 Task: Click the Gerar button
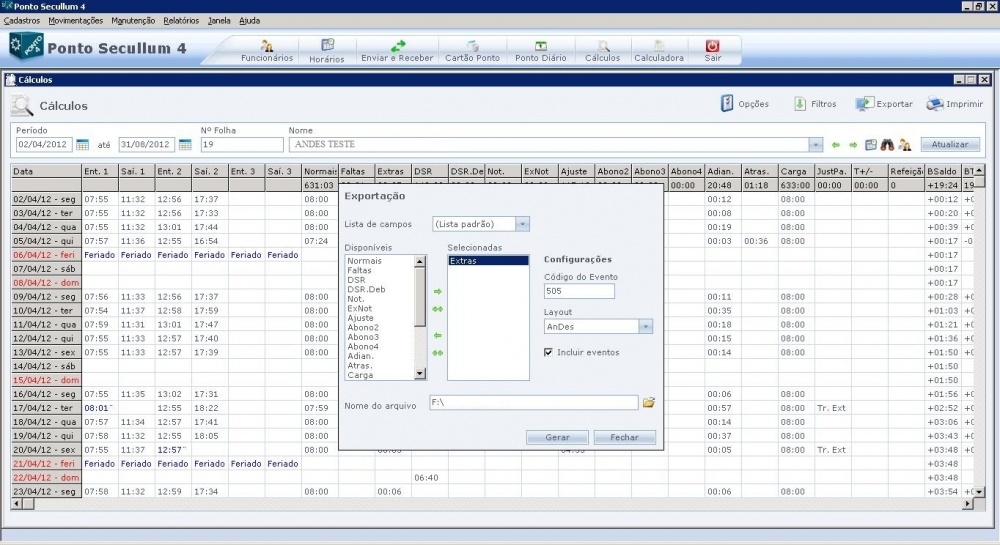557,437
